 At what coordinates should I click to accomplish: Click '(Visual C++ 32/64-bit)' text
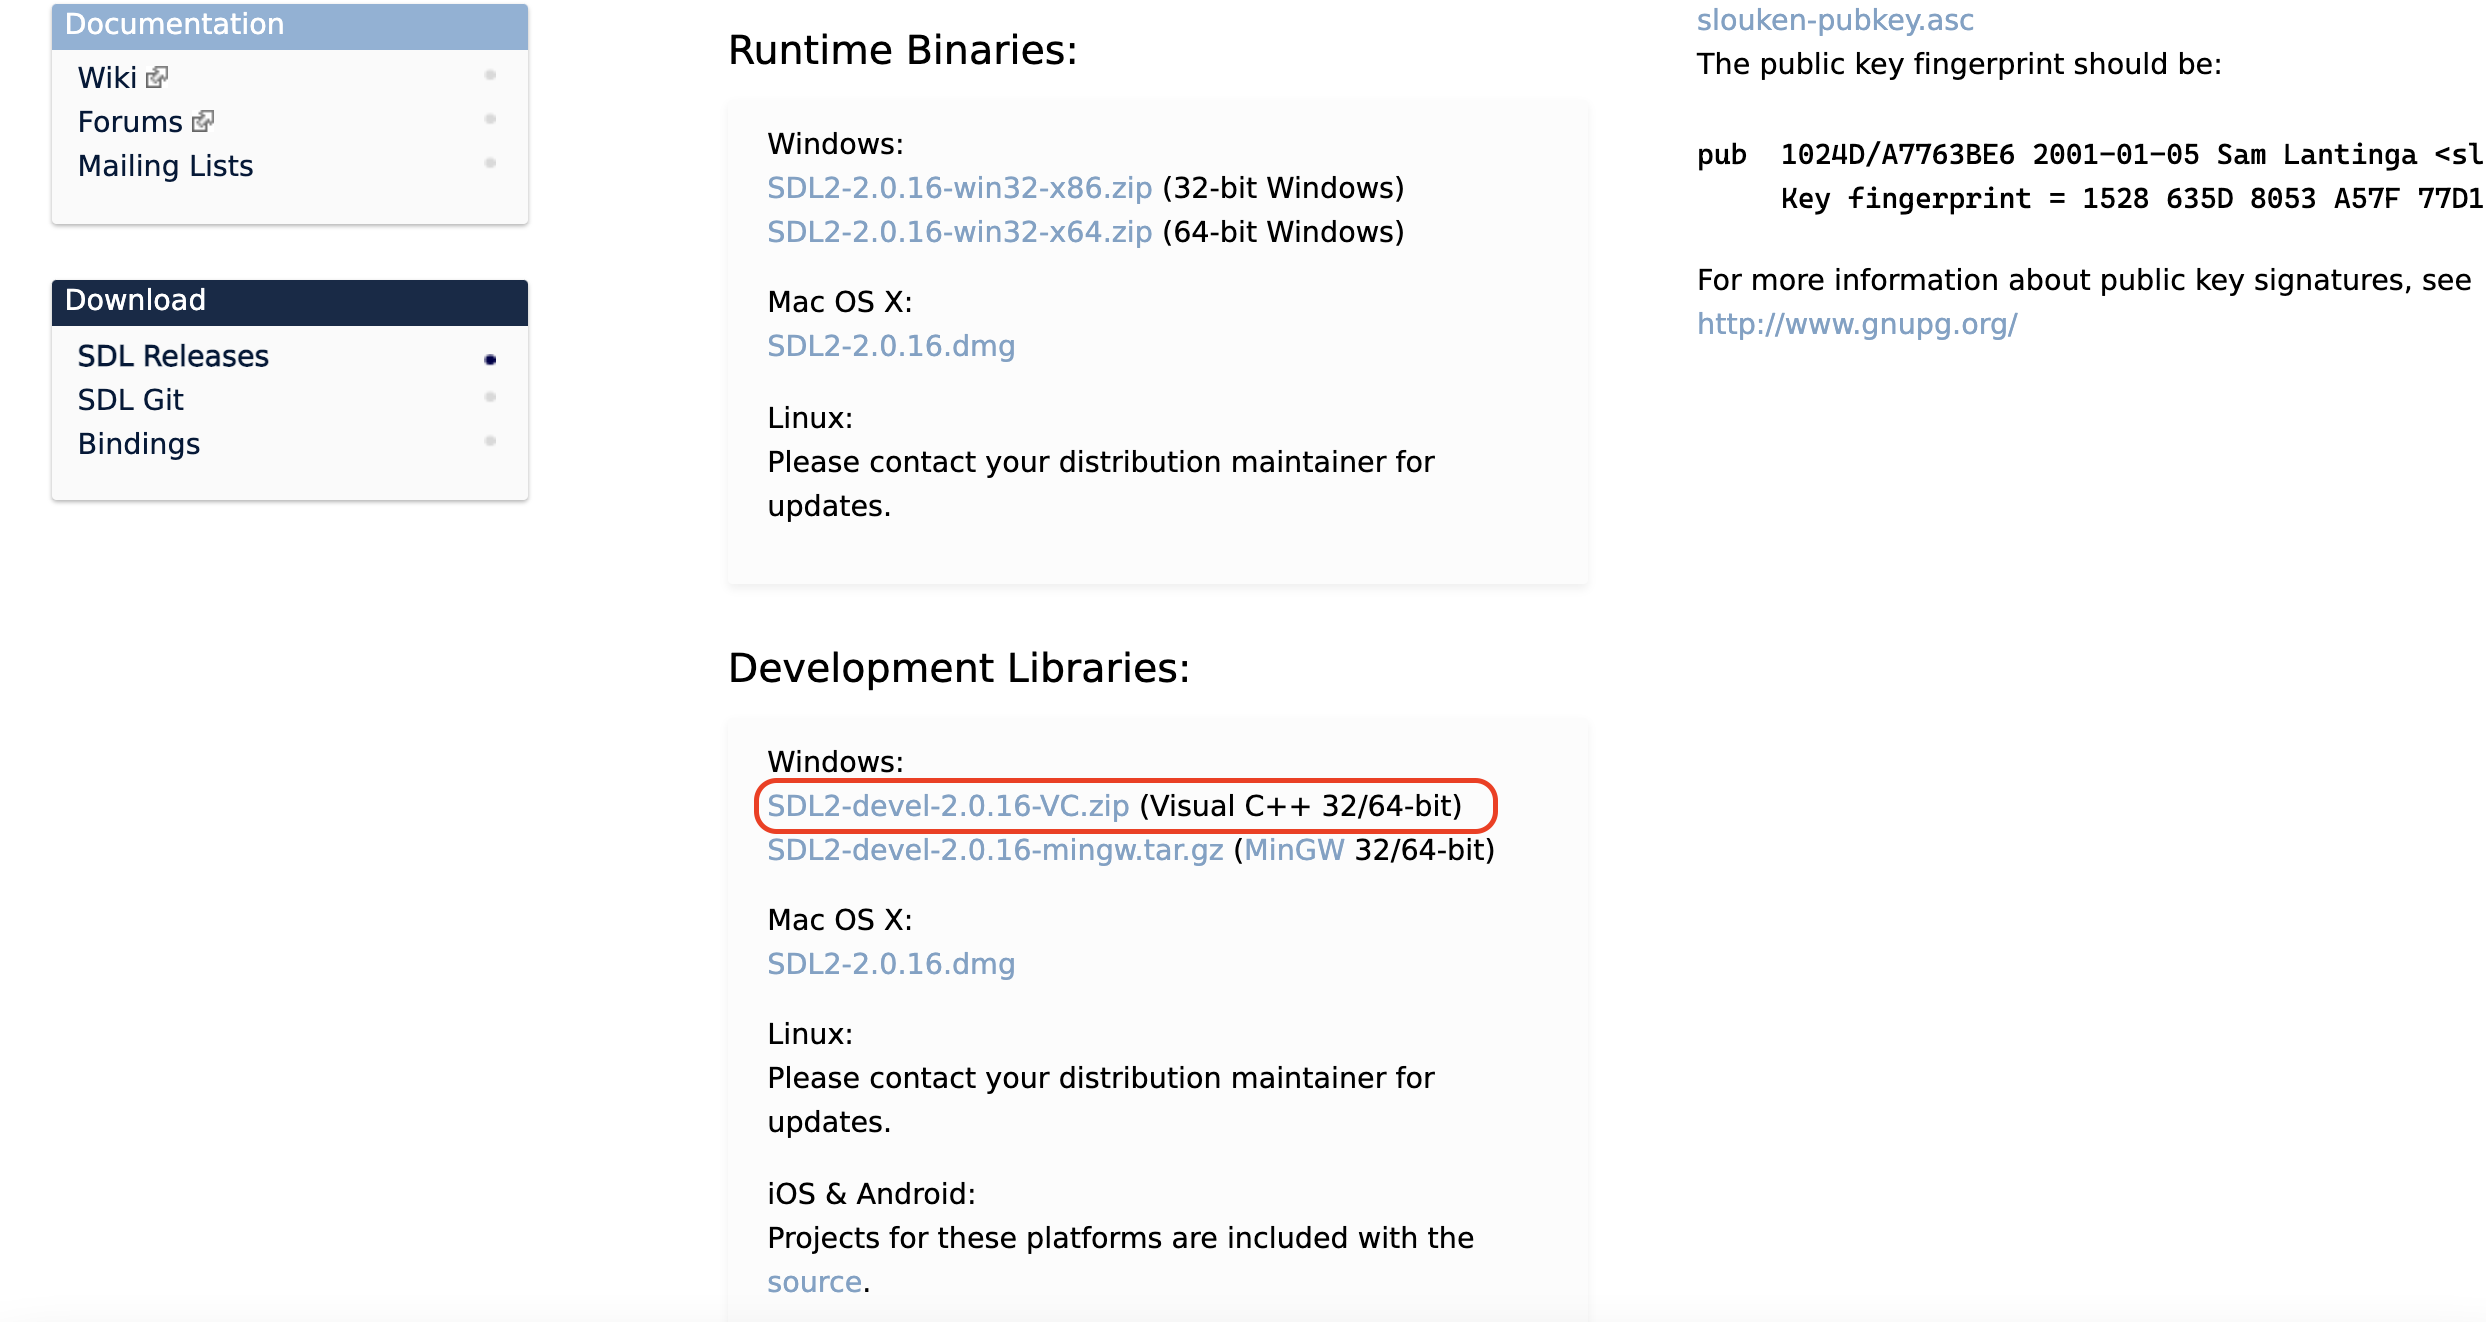1300,806
